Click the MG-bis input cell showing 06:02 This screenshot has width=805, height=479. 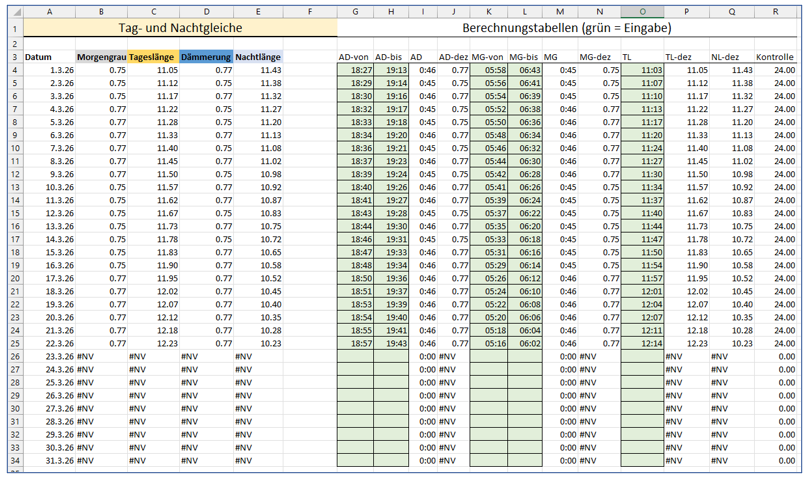[x=524, y=343]
